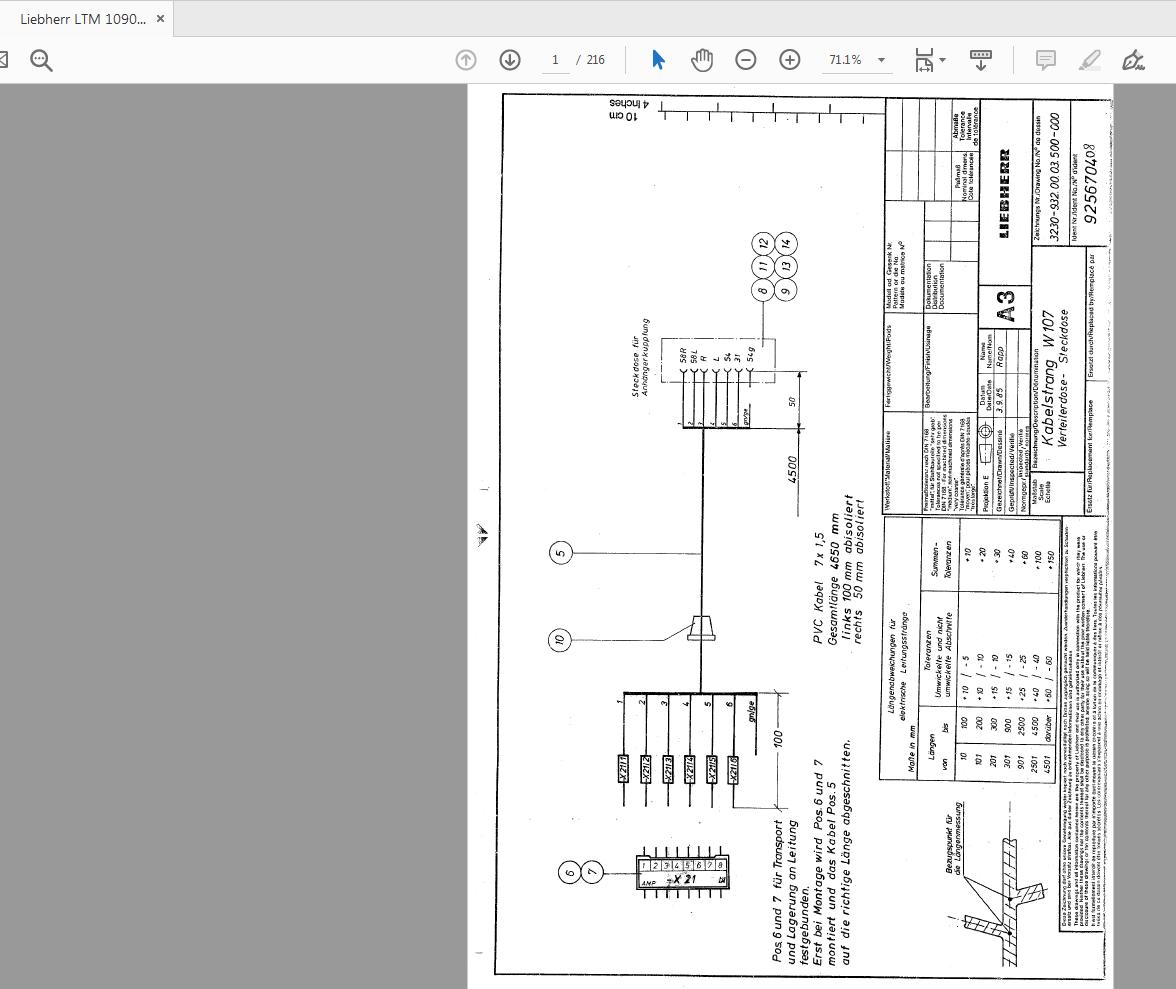Select the Hand tool for panning

coord(702,60)
